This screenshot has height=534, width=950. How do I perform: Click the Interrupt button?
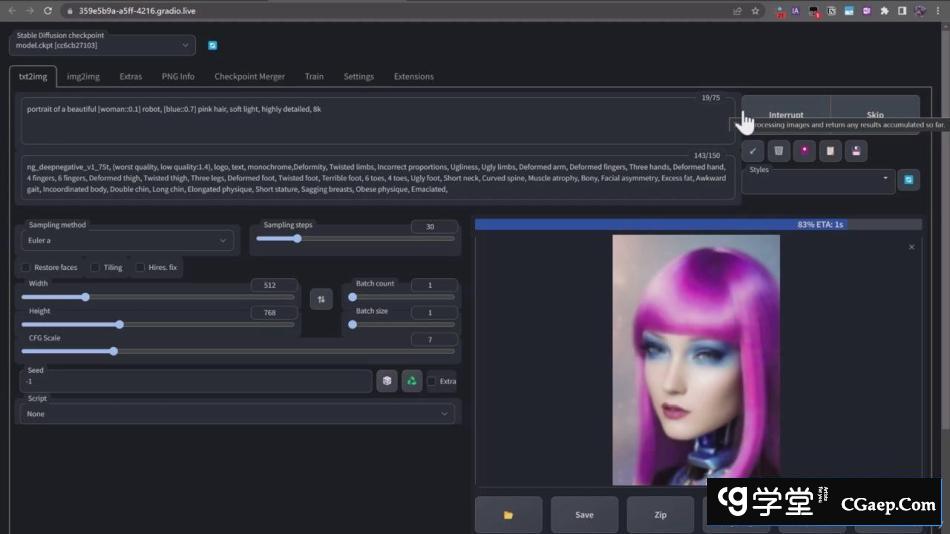(x=786, y=113)
